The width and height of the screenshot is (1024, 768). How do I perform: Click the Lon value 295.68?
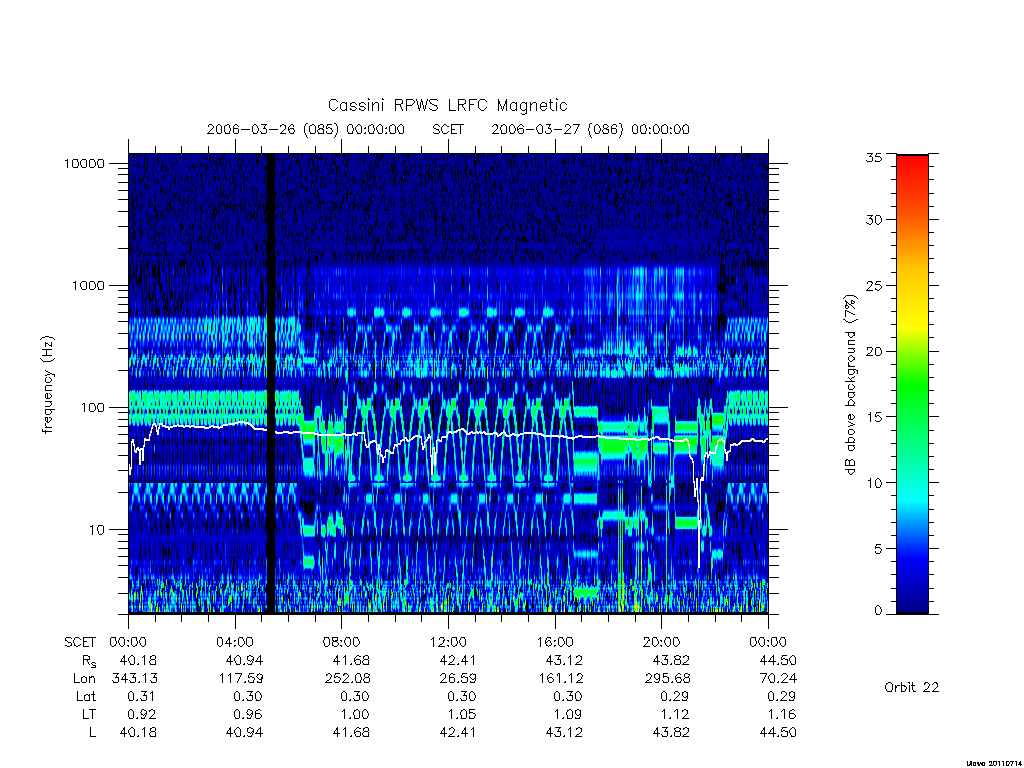(667, 679)
